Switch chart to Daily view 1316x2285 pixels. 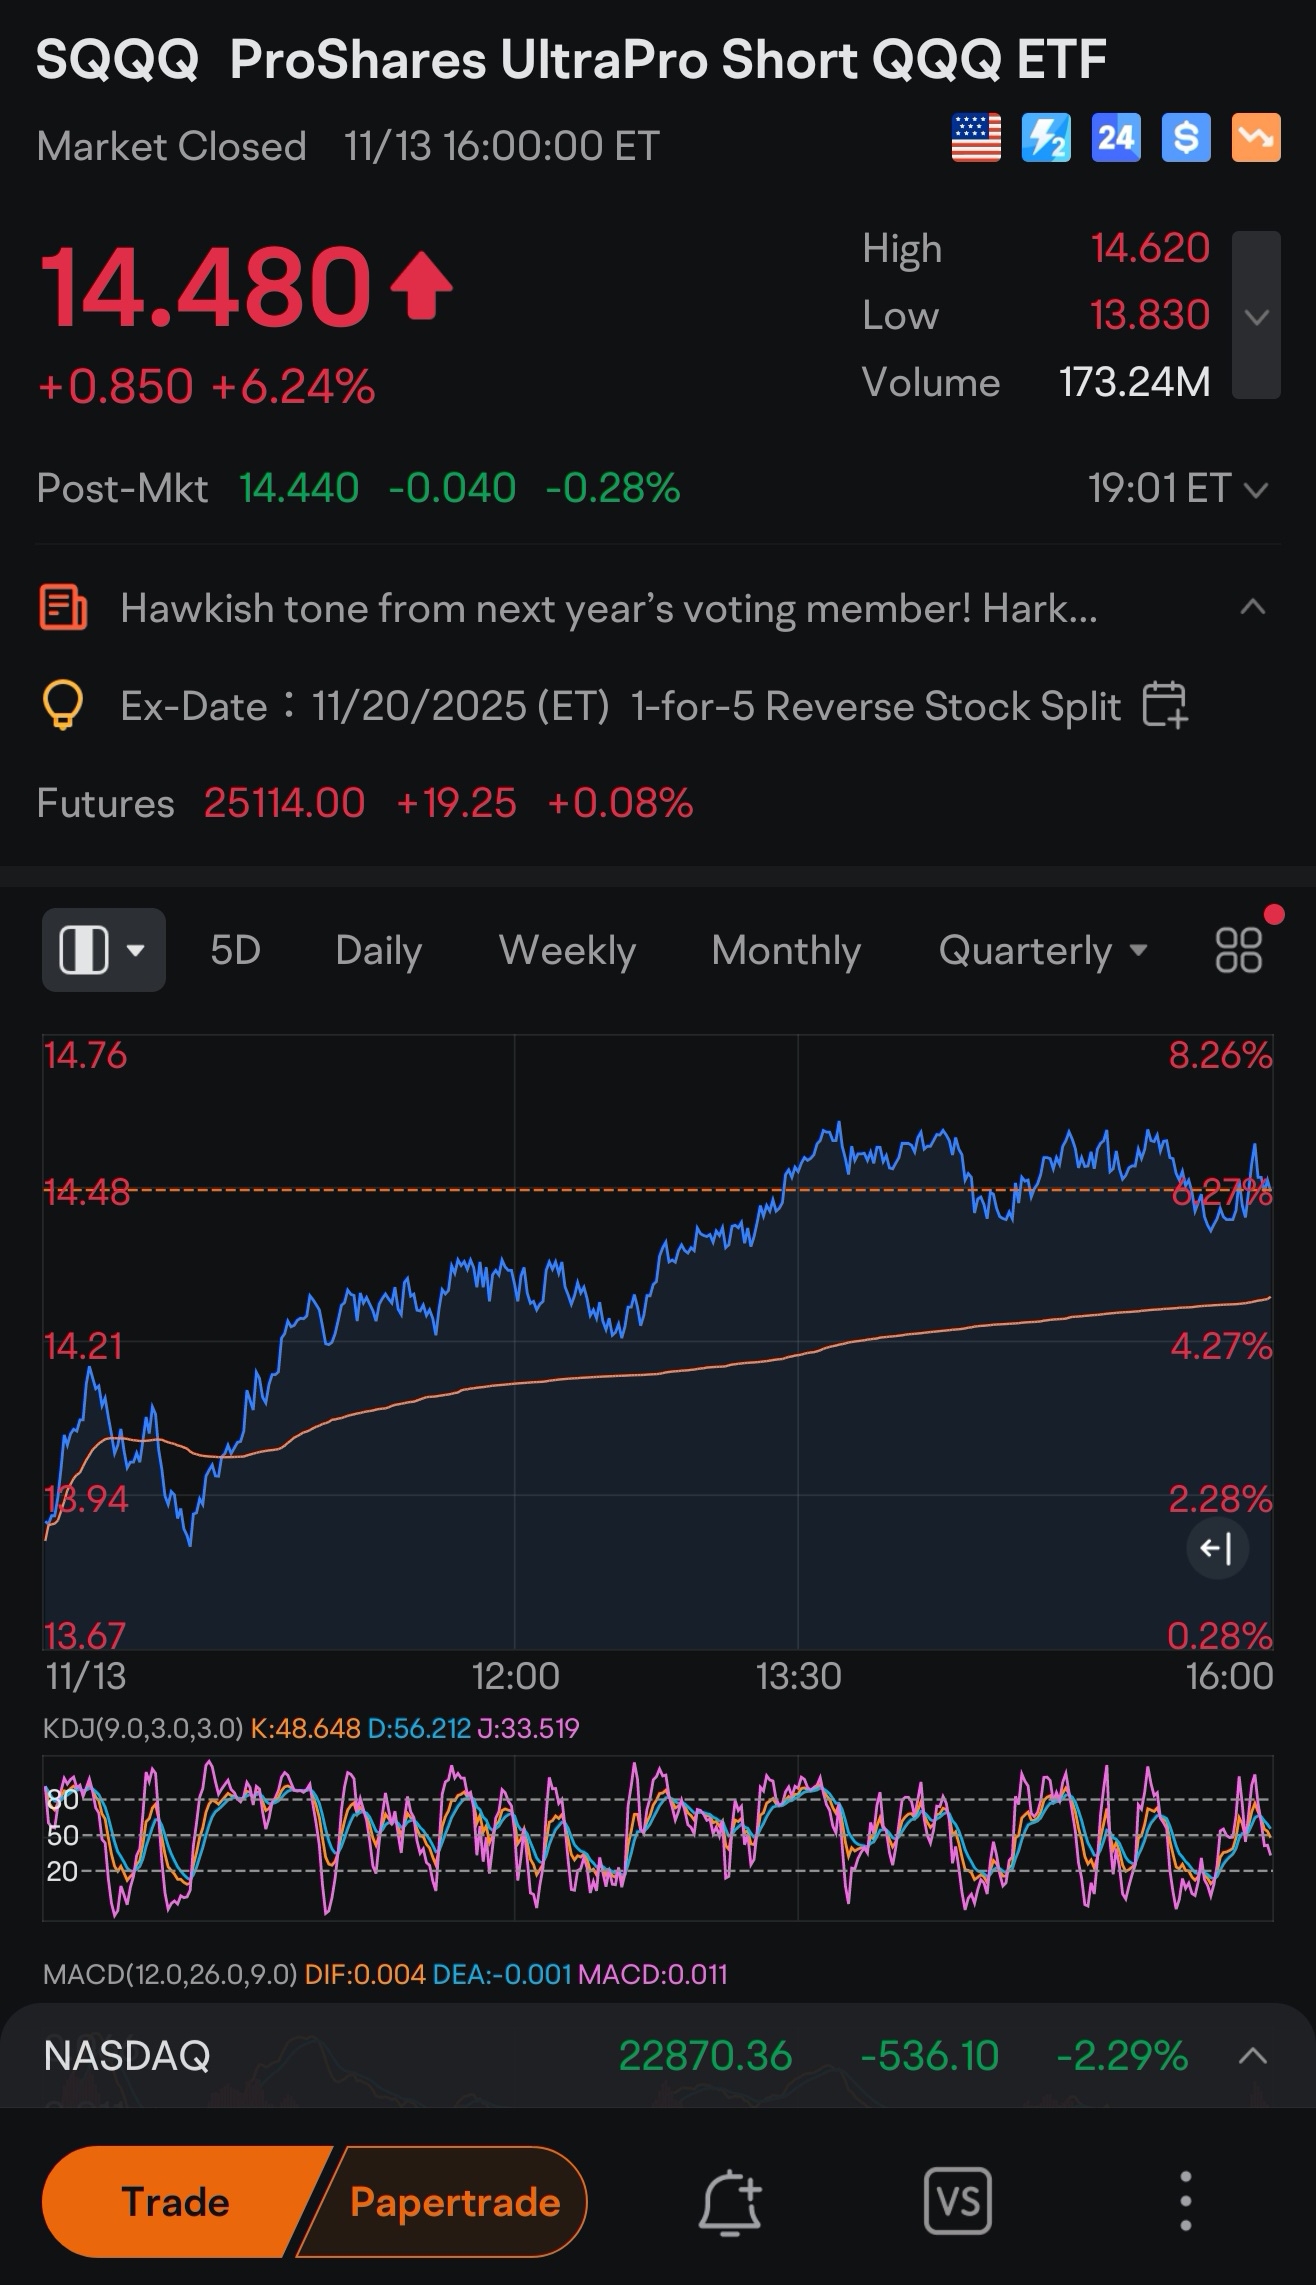pyautogui.click(x=378, y=950)
